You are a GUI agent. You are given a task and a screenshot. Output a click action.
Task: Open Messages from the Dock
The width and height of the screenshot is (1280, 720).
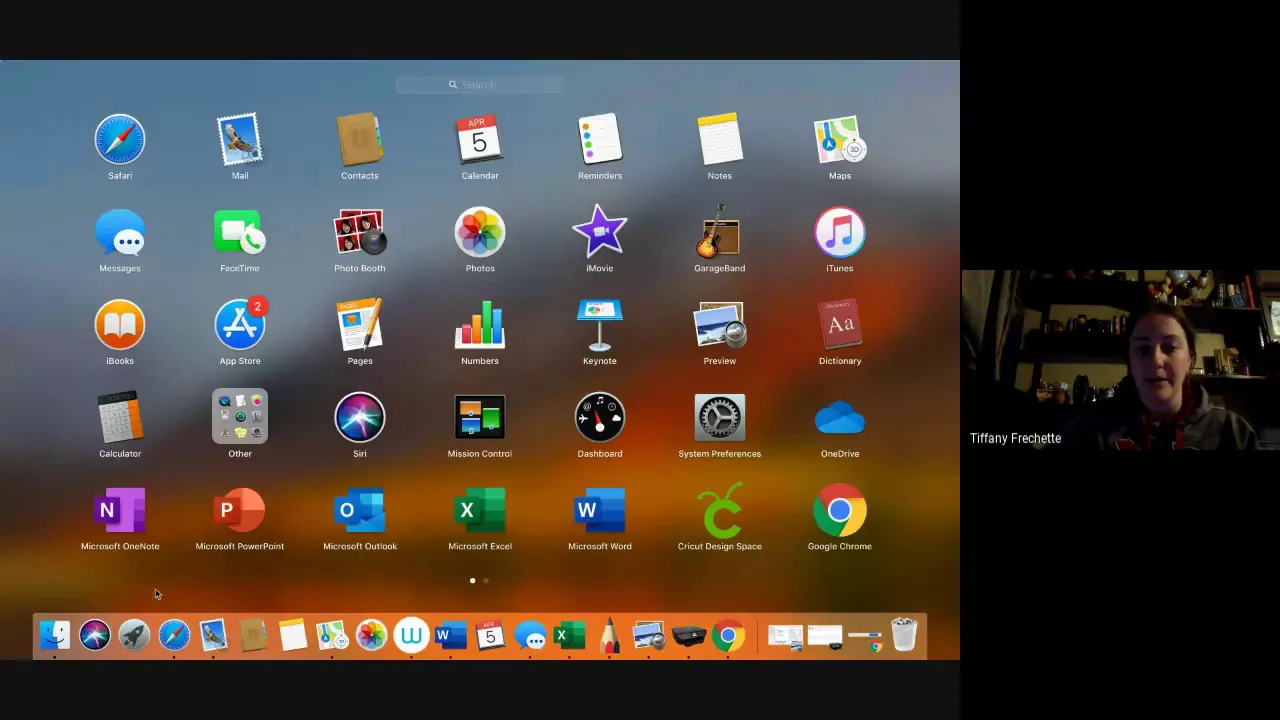[x=530, y=635]
